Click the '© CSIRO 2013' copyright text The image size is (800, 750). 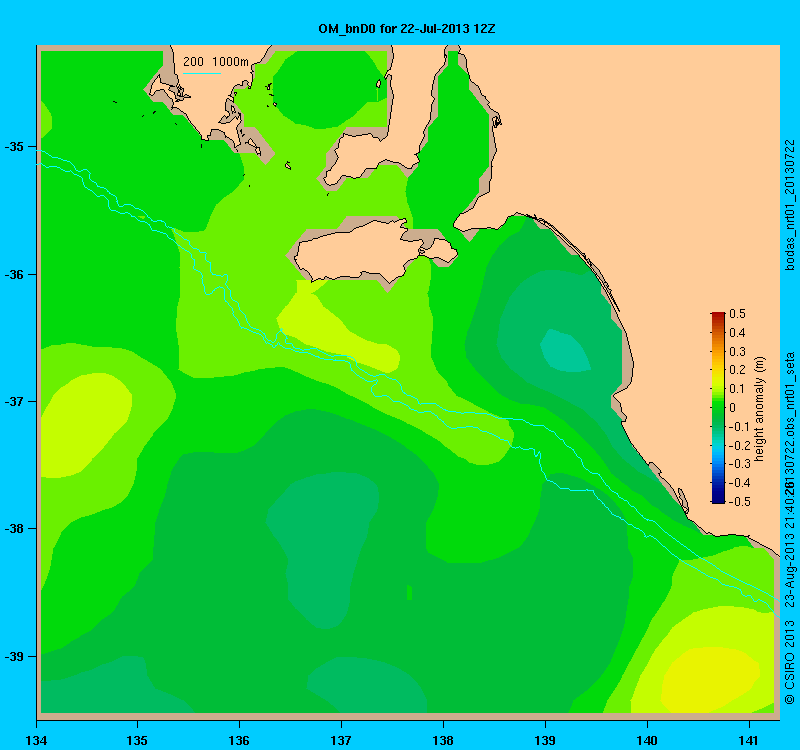click(x=790, y=662)
